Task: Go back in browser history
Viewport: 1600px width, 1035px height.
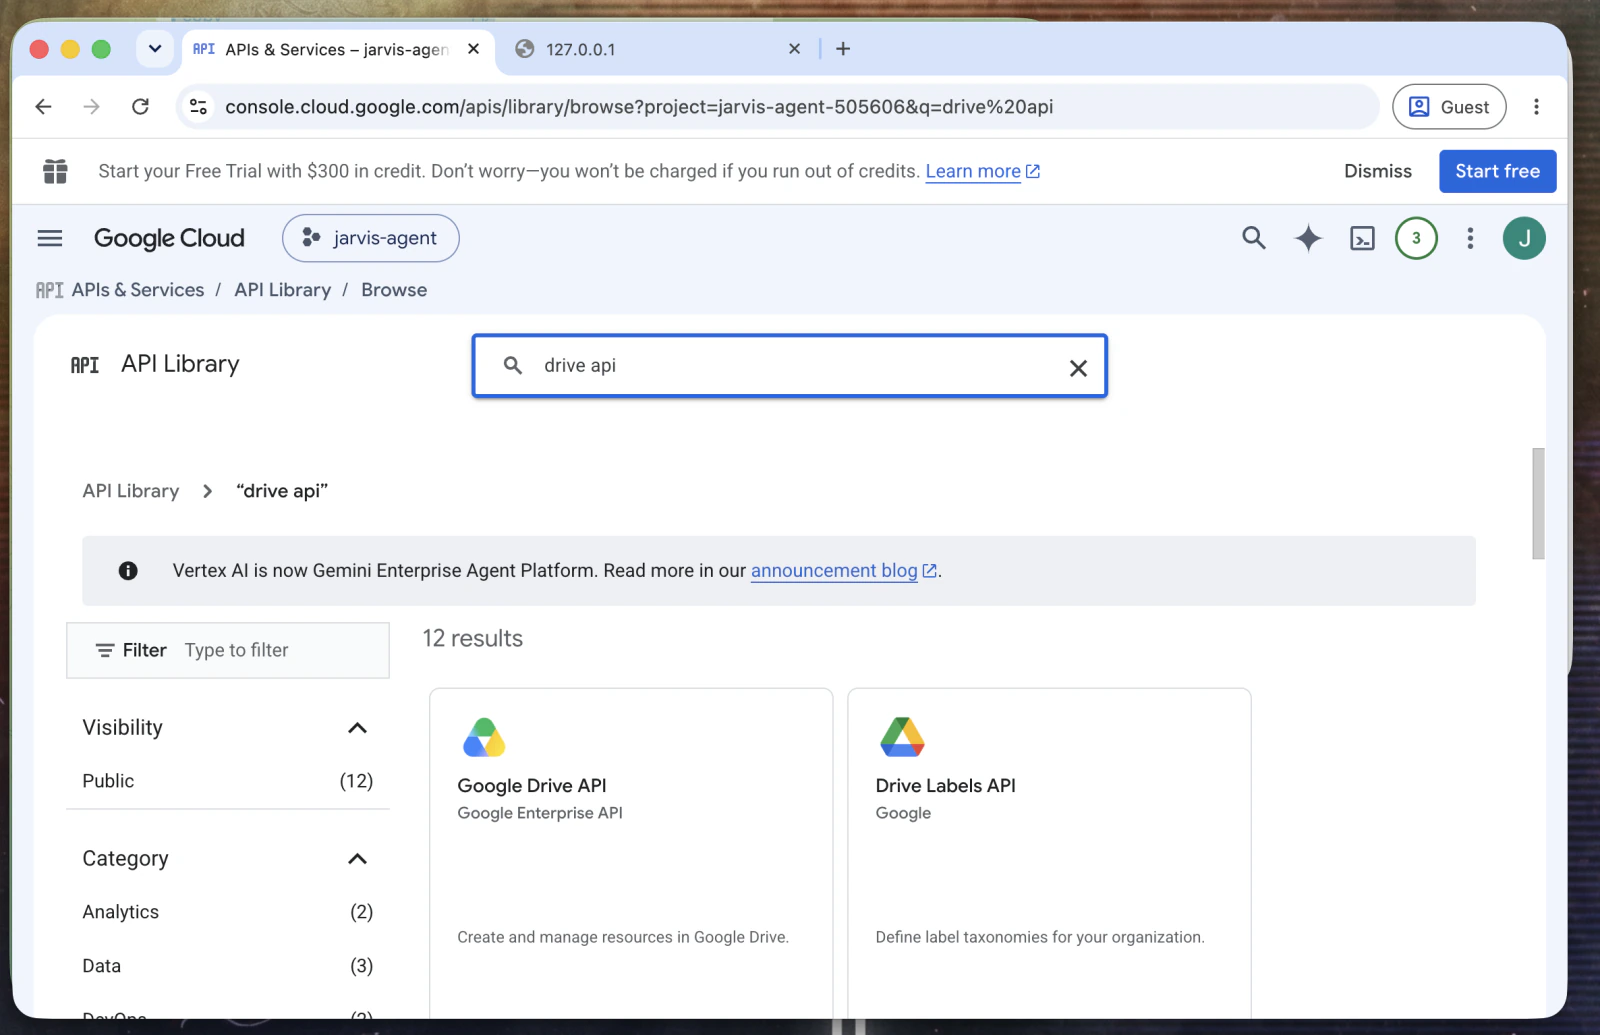Action: (x=43, y=107)
